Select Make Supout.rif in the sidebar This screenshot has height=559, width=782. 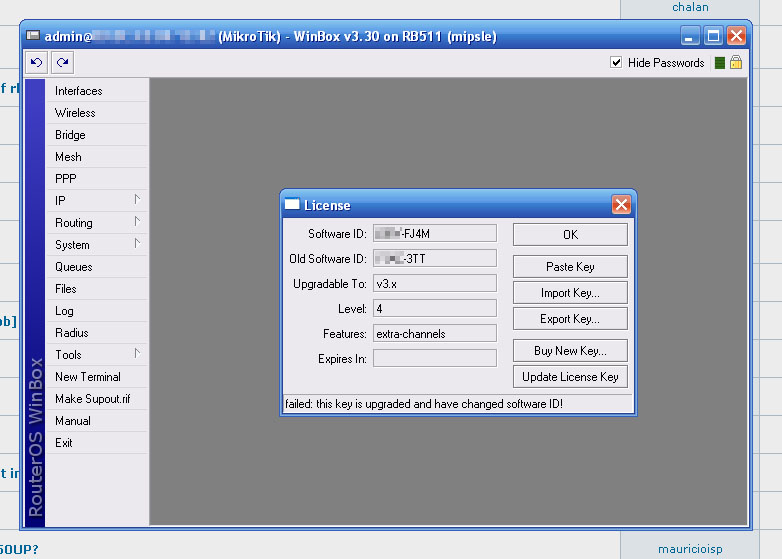pos(97,398)
